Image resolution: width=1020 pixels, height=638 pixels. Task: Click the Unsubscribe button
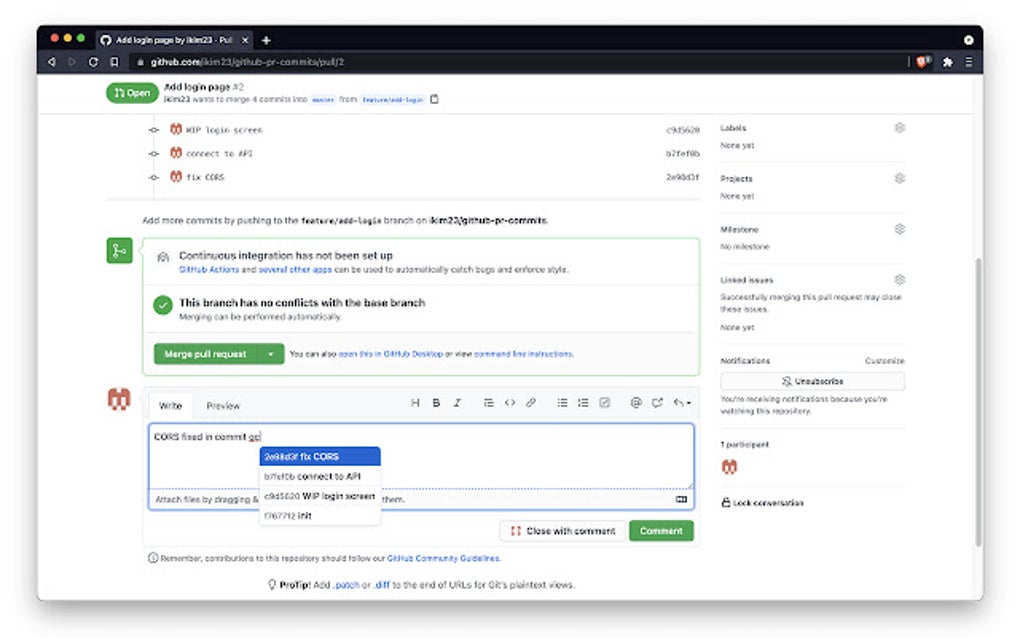coord(812,381)
